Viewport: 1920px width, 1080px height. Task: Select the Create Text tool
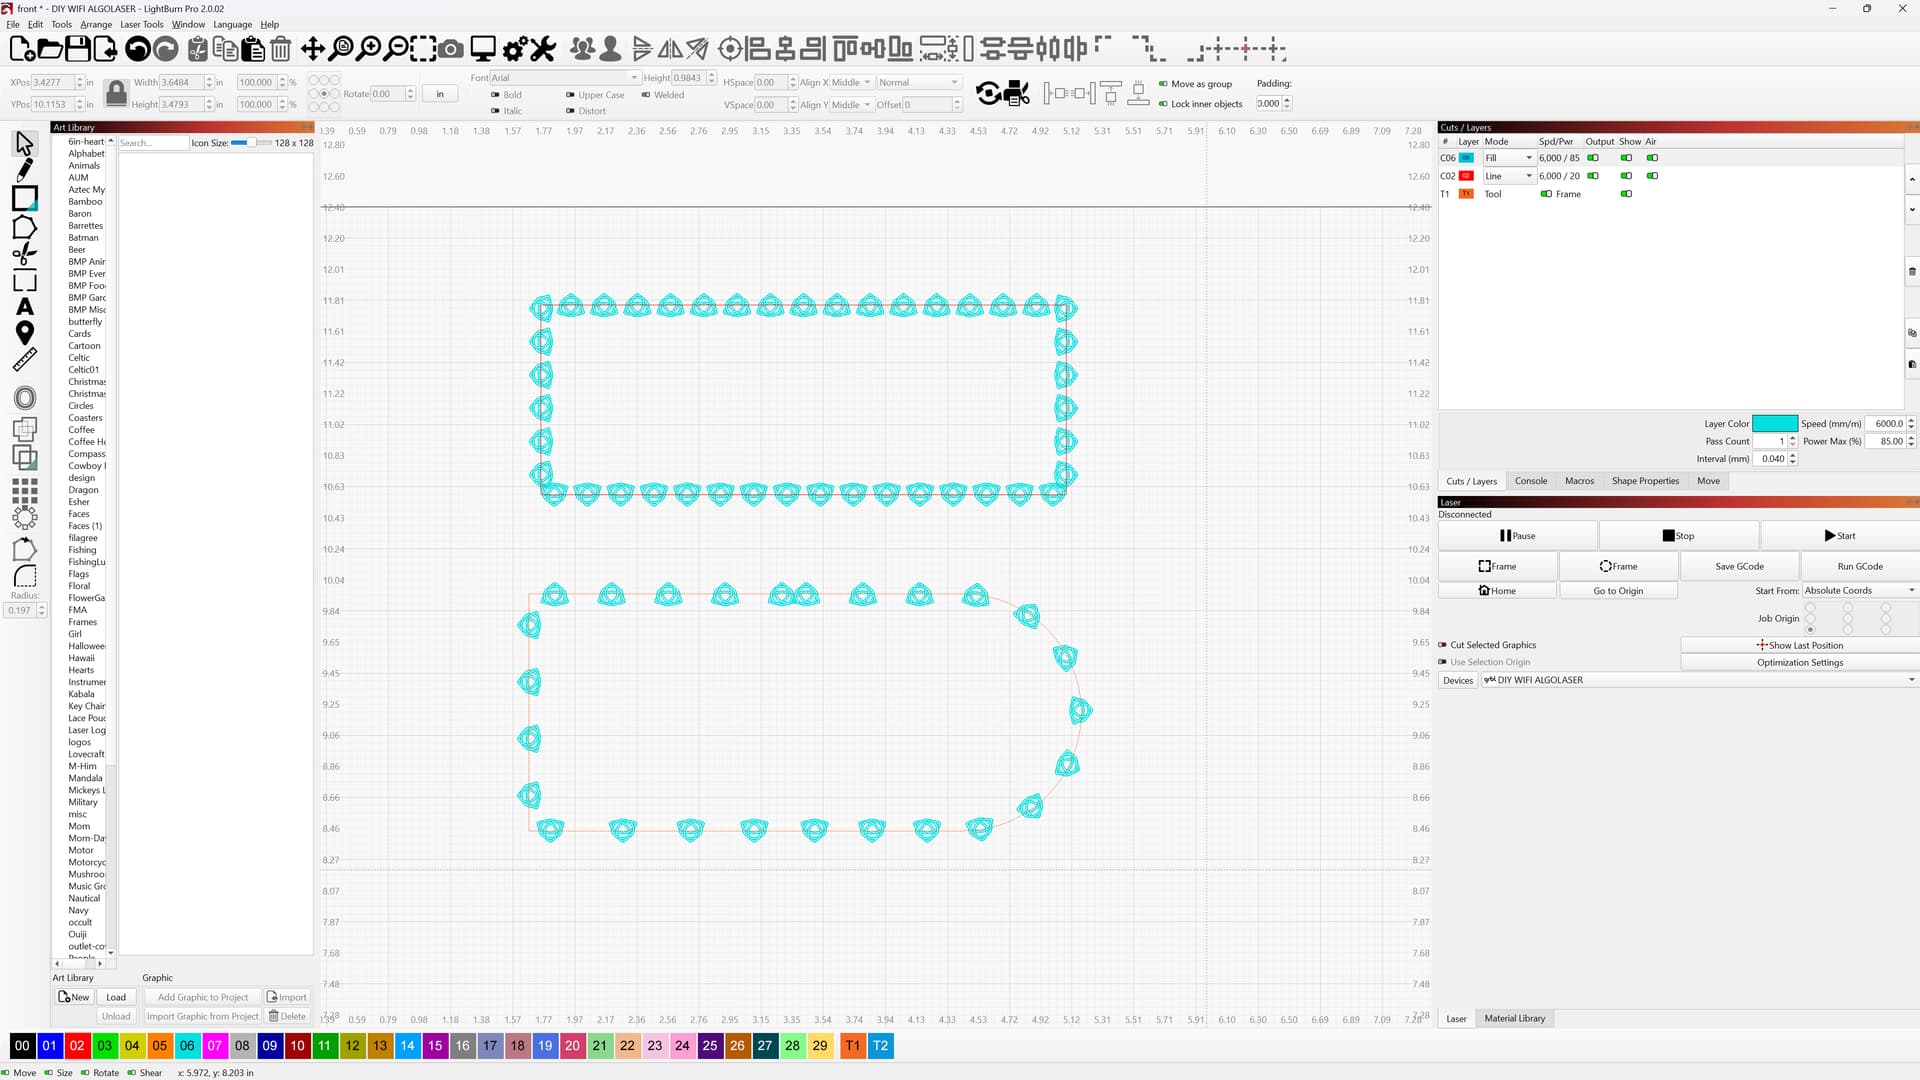(25, 307)
